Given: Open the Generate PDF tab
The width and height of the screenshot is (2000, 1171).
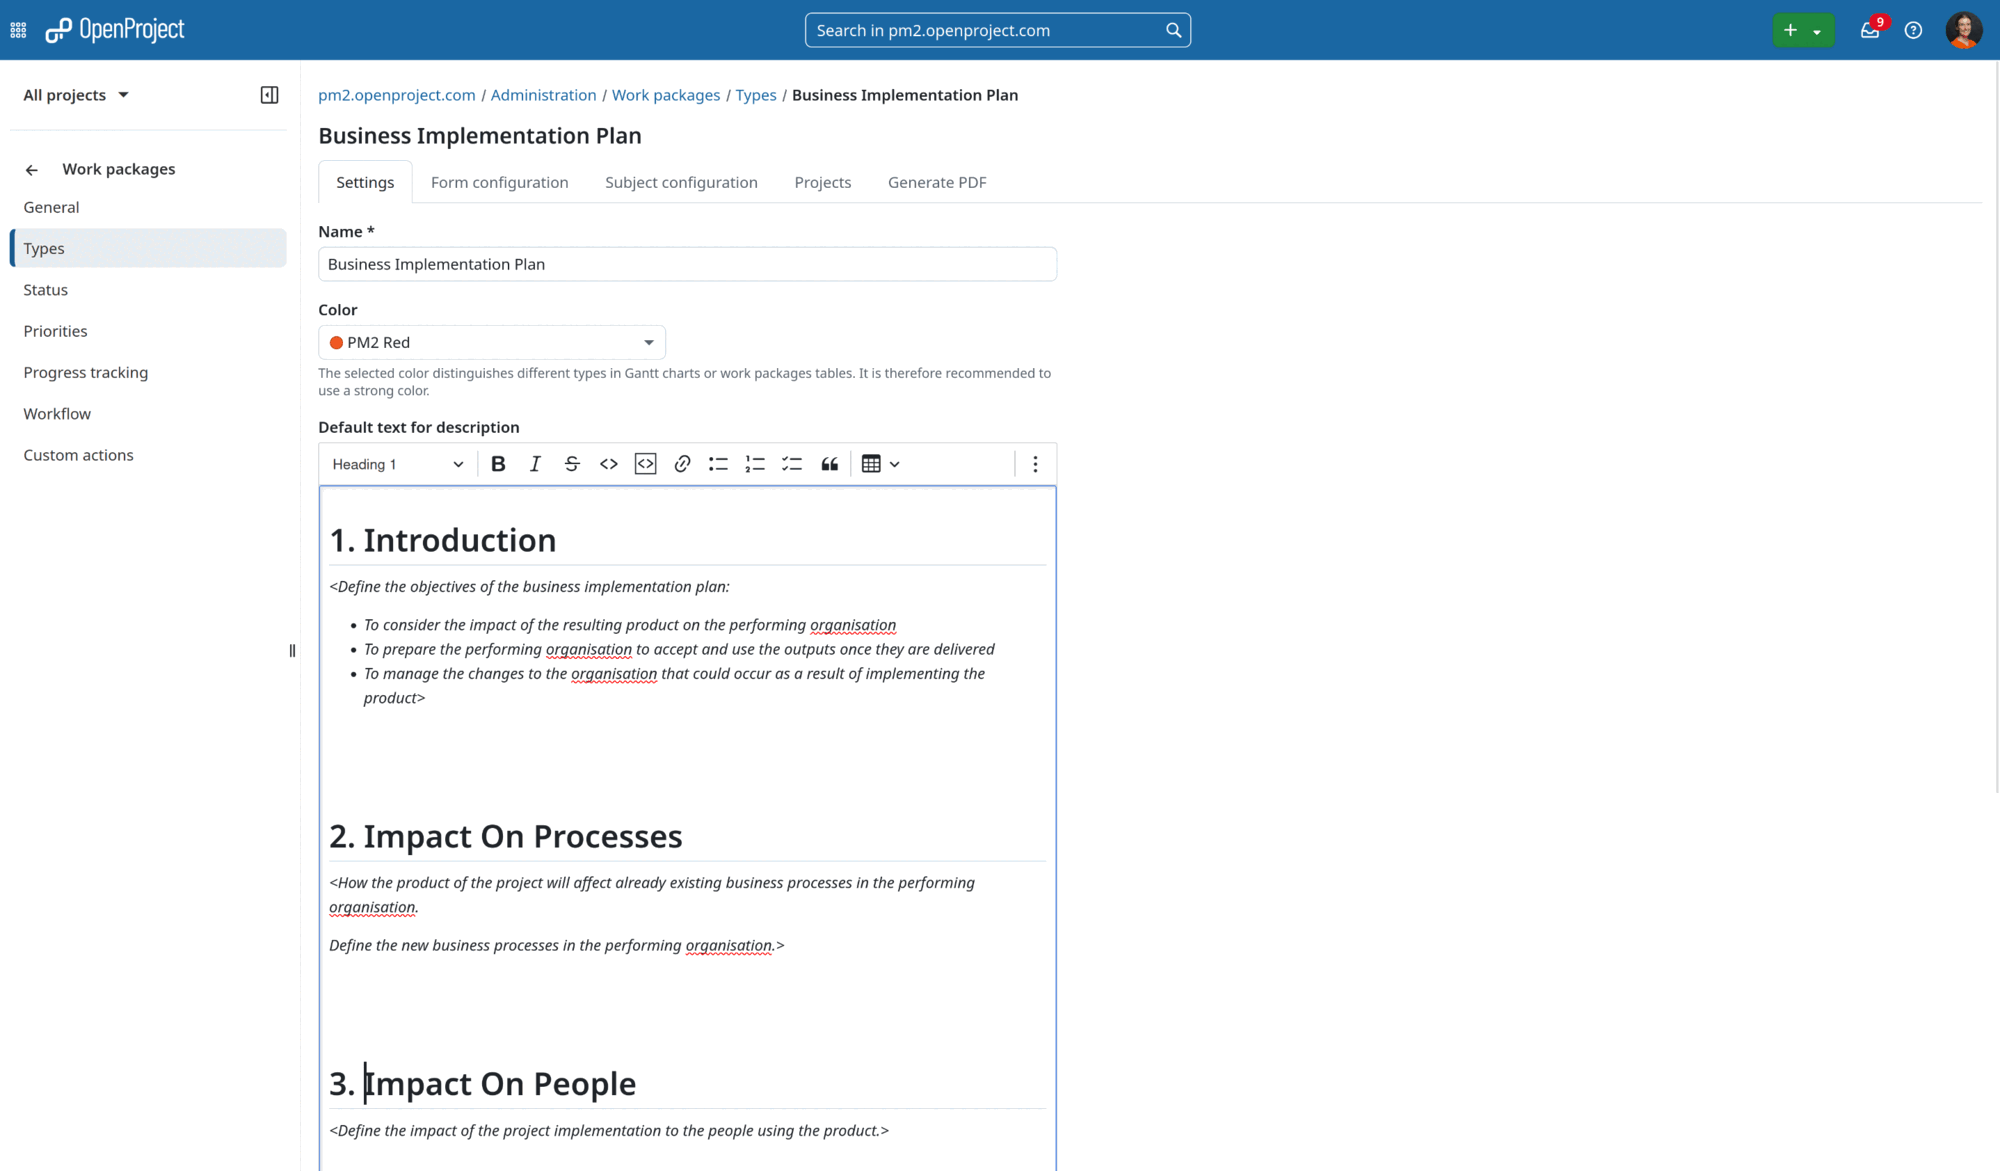Looking at the screenshot, I should (936, 182).
